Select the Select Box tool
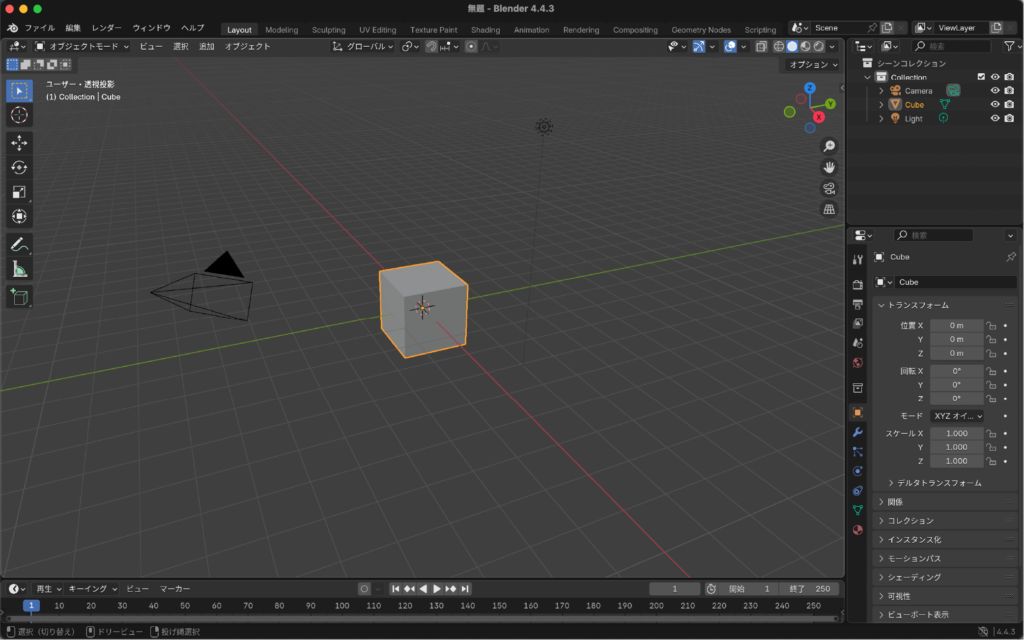The image size is (1024, 640). pos(19,91)
